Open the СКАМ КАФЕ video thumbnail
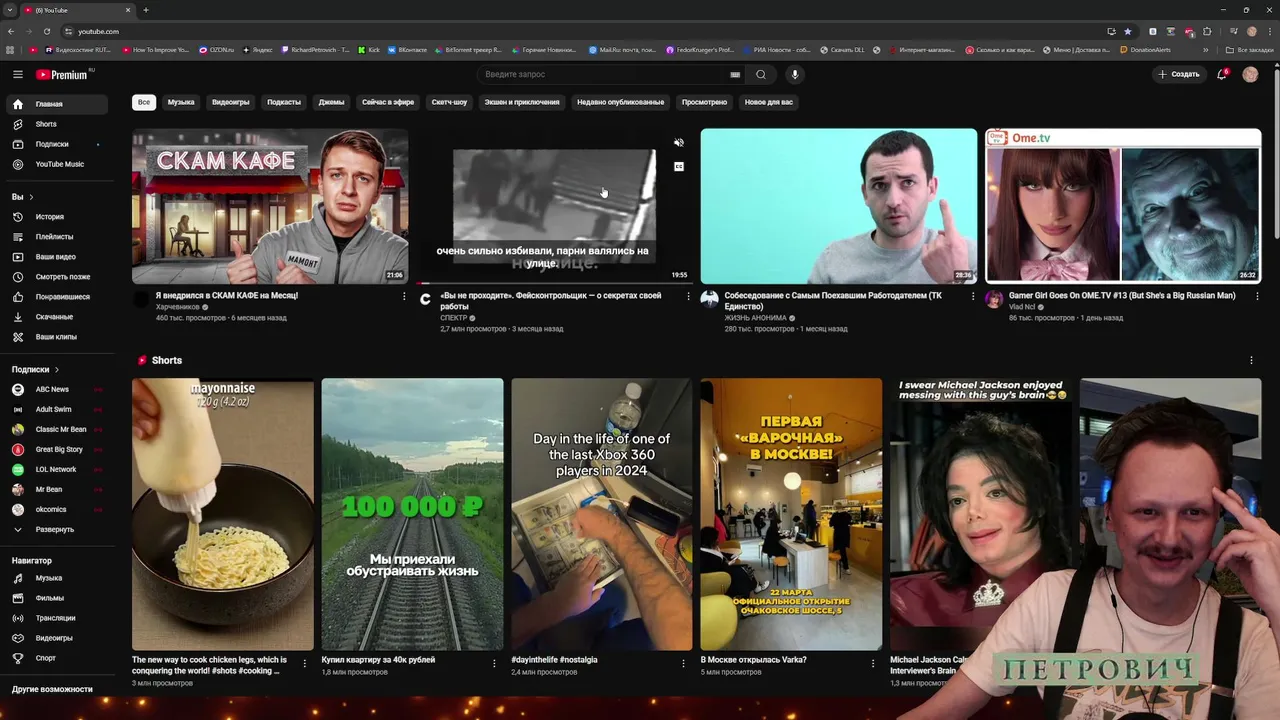 click(x=270, y=206)
